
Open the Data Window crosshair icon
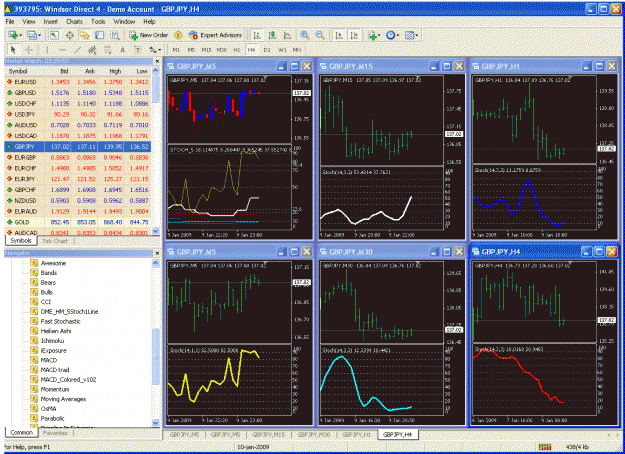coord(69,35)
